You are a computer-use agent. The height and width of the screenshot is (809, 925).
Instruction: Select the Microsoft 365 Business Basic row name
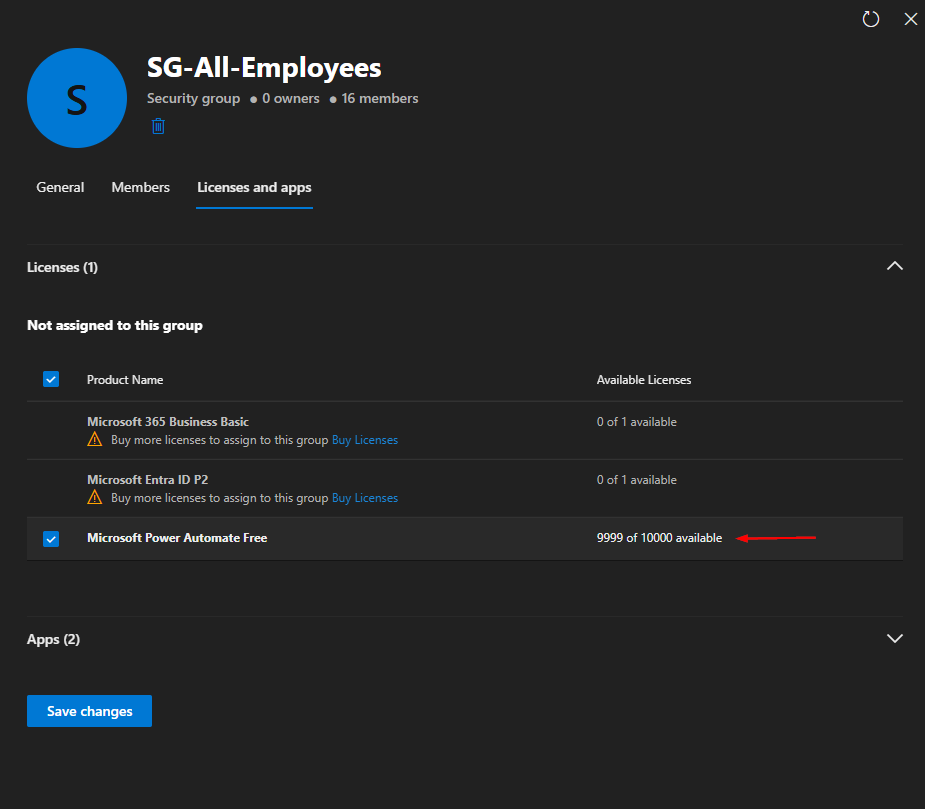click(x=168, y=422)
